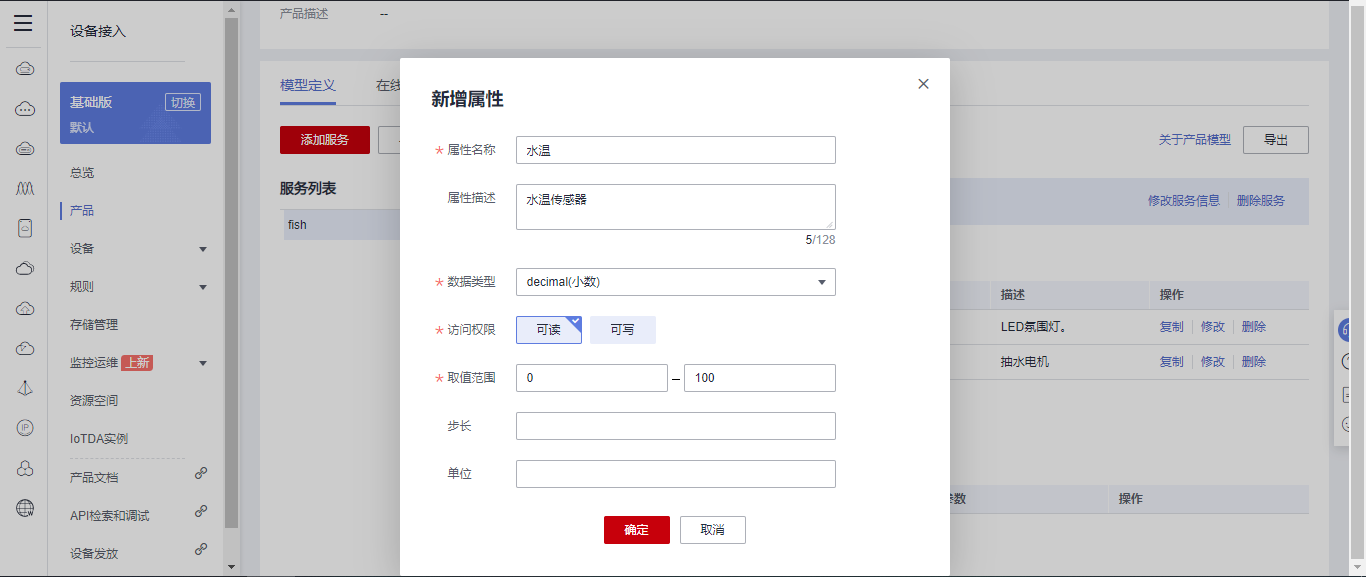Click the link icon beside 产品文档
The width and height of the screenshot is (1366, 577).
point(201,473)
